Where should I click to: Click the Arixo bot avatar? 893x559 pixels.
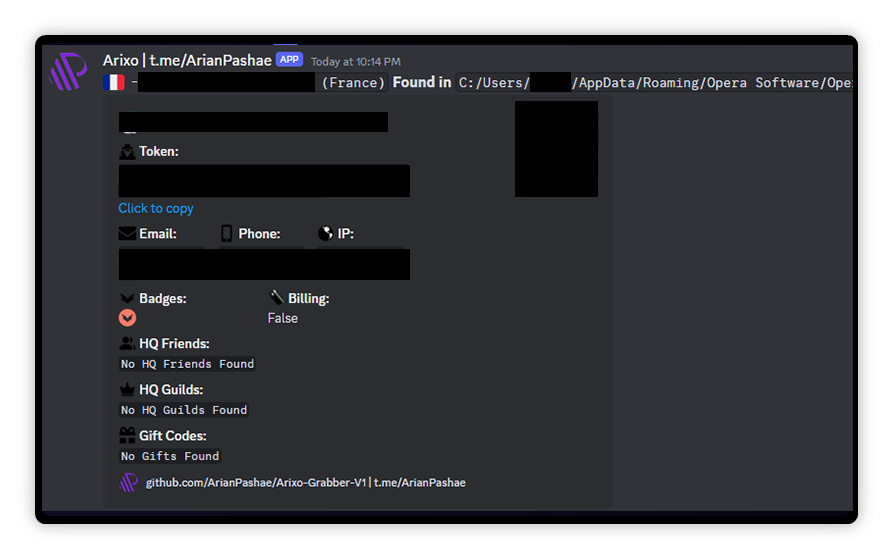(68, 71)
